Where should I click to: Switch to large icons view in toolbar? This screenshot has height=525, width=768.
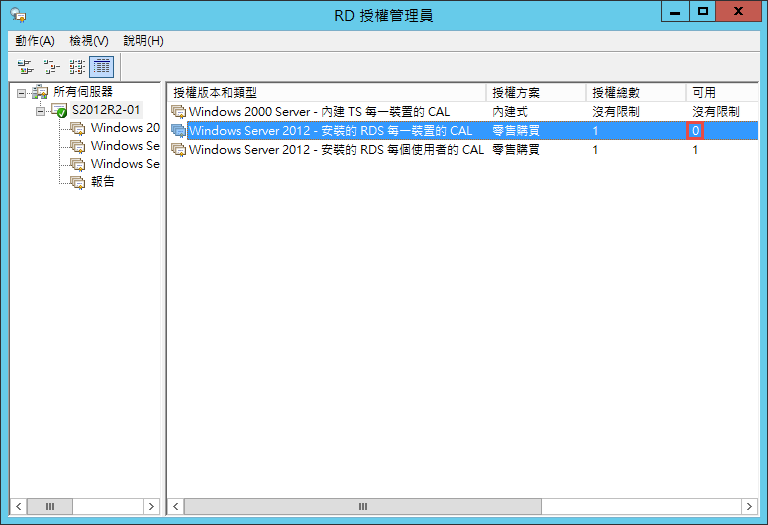point(25,67)
